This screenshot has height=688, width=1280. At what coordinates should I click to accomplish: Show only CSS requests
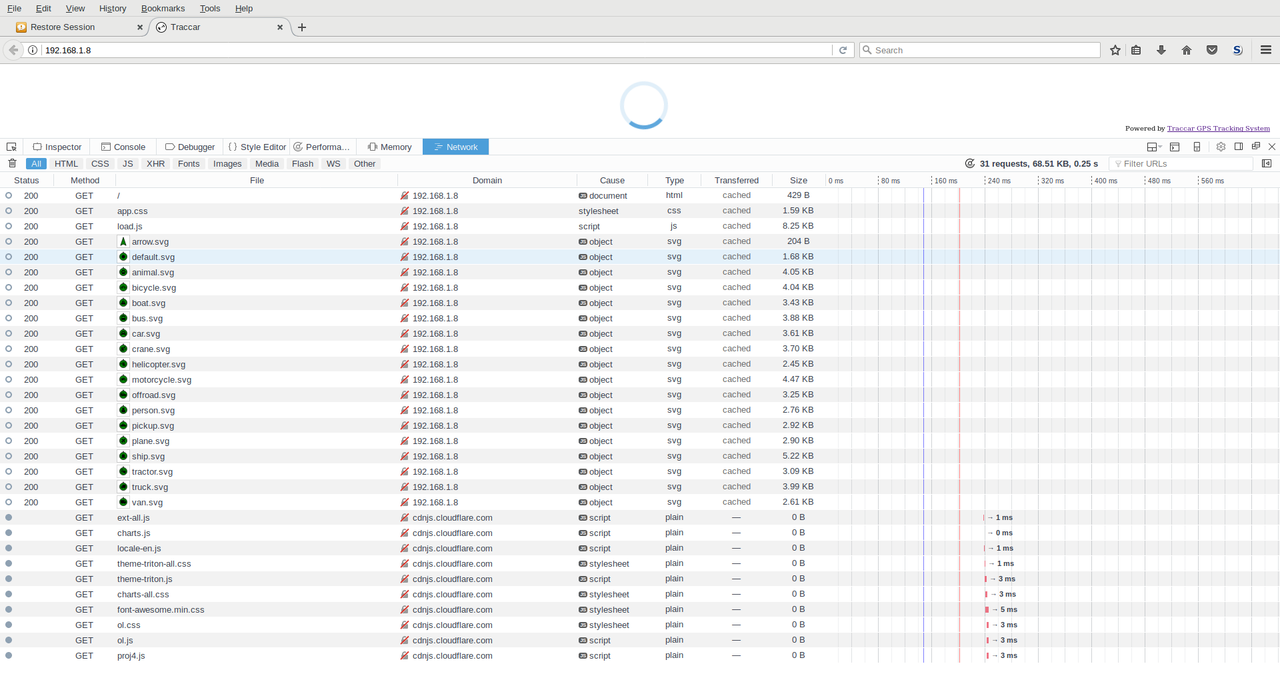[100, 164]
